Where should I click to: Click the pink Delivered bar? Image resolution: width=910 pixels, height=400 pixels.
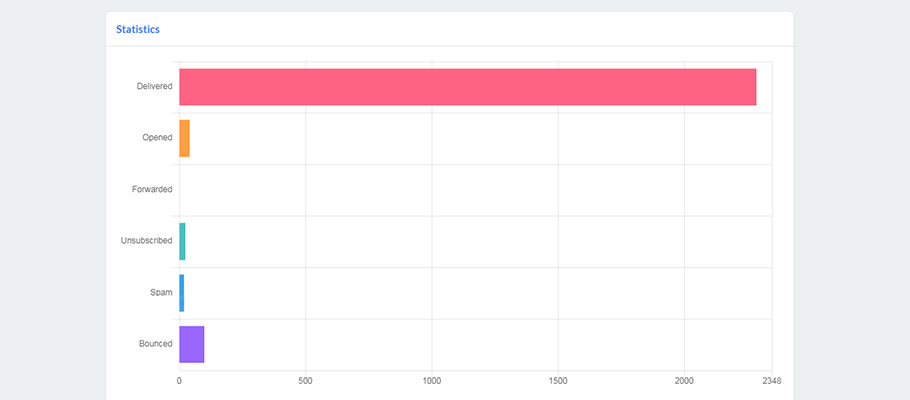click(467, 86)
